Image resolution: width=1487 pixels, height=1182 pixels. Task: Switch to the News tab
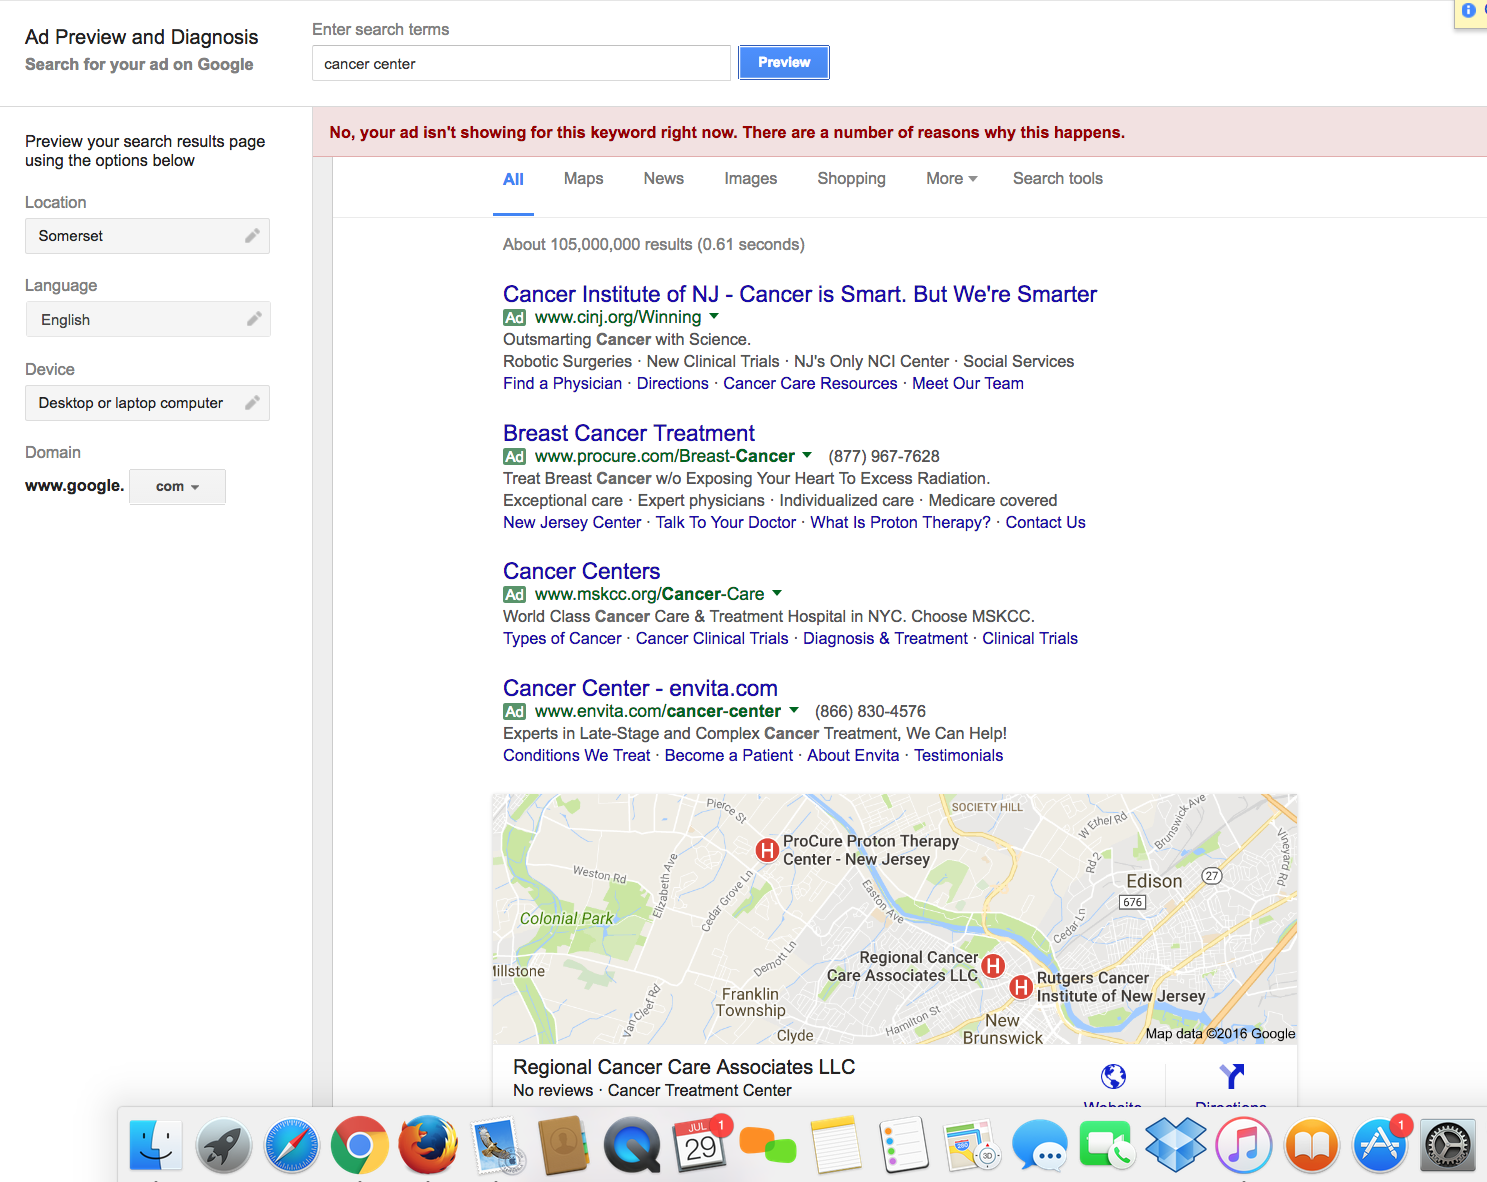pyautogui.click(x=663, y=178)
